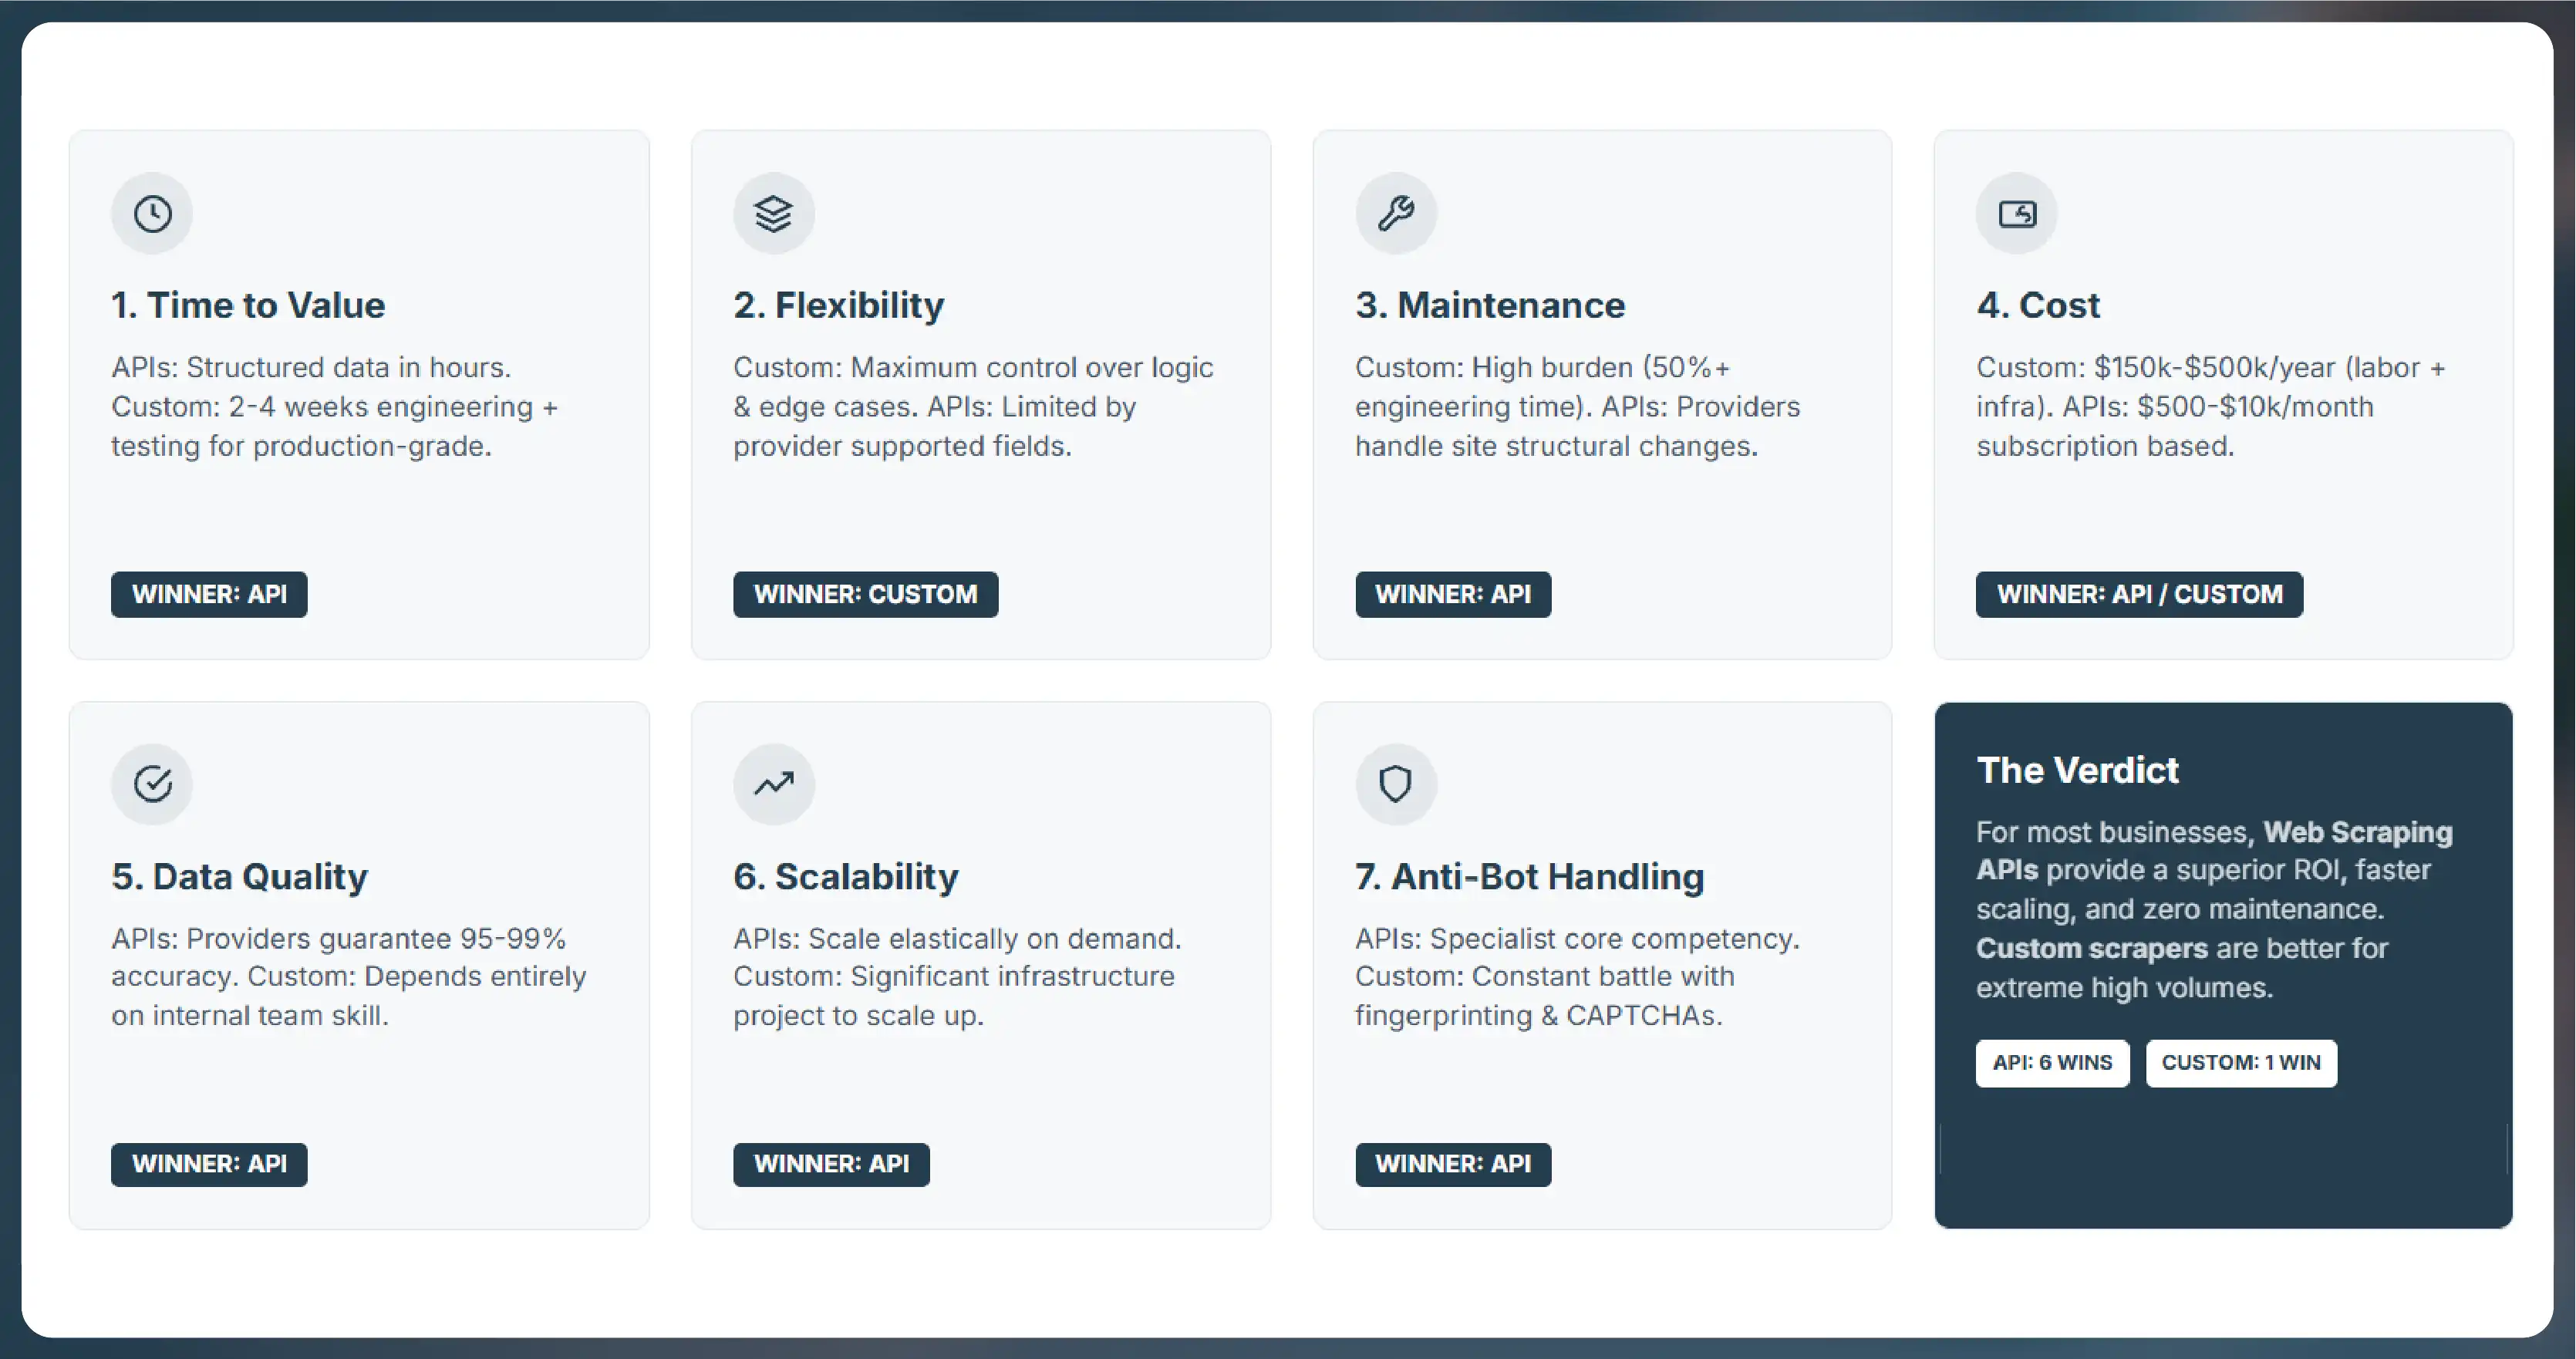Click the Winner: API badge under Maintenance
Image resolution: width=2576 pixels, height=1359 pixels.
coord(1453,594)
